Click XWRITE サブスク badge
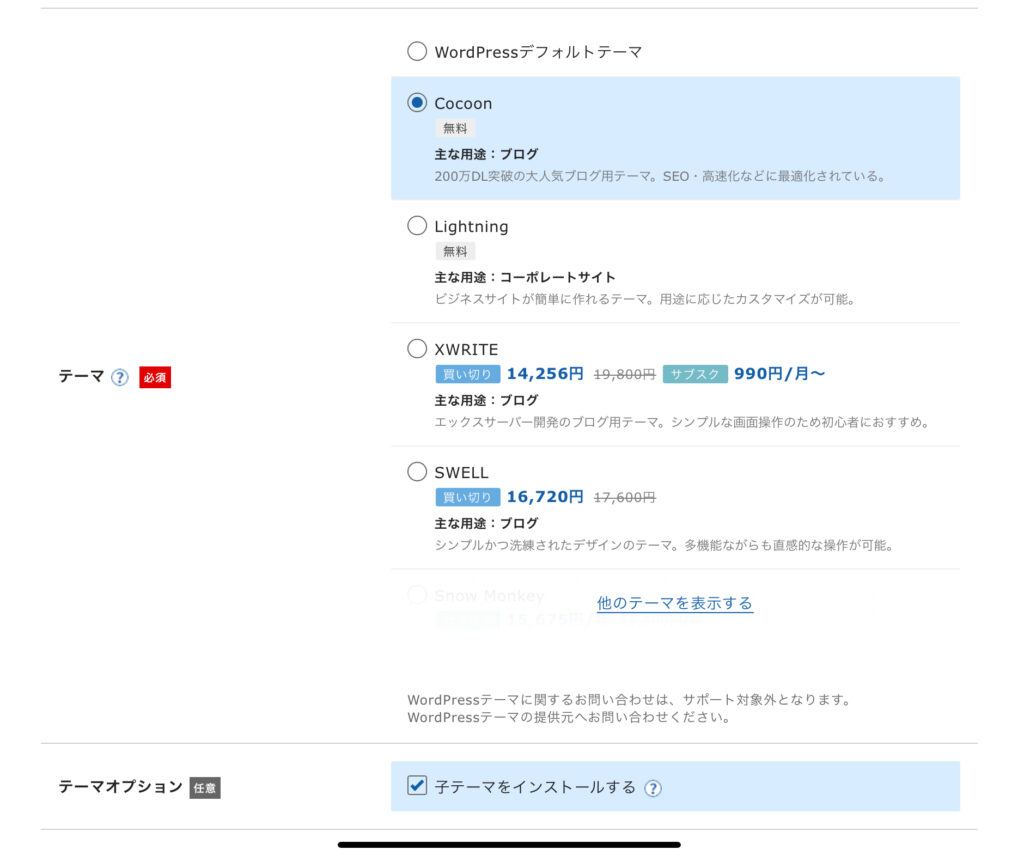Image resolution: width=1024 pixels, height=856 pixels. coord(695,374)
